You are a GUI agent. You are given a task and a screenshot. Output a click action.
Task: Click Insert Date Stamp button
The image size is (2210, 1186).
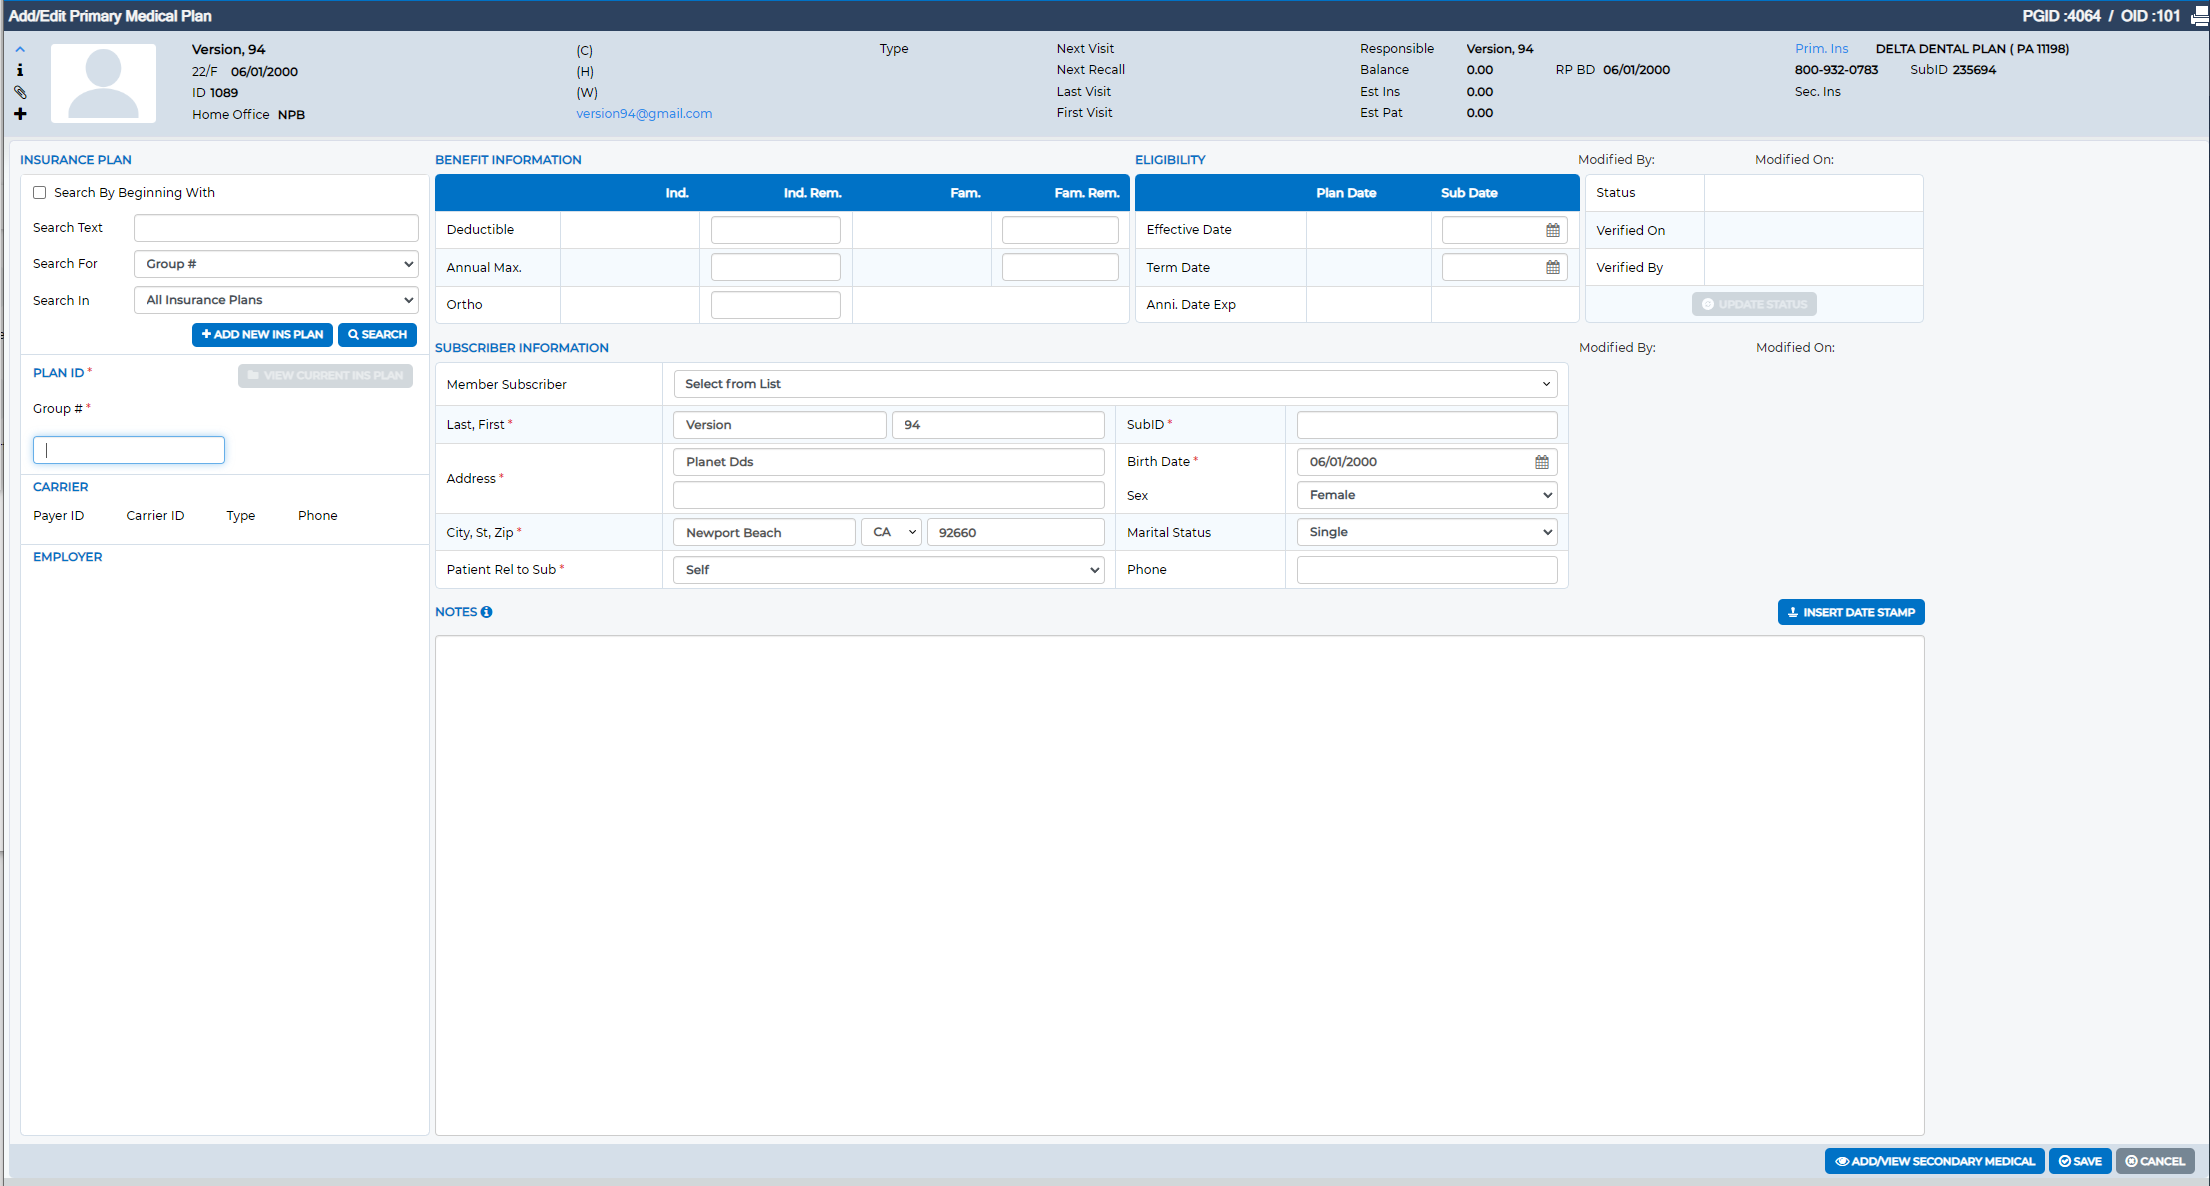(x=1851, y=612)
